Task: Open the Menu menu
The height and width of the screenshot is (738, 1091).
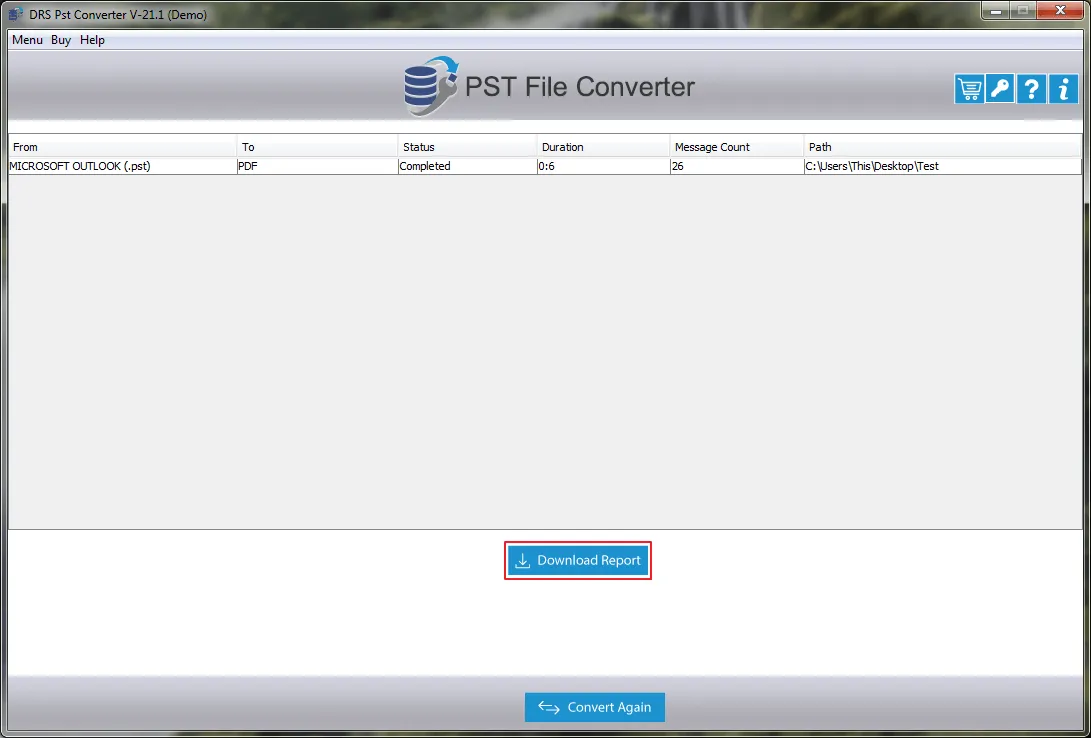Action: pos(27,40)
